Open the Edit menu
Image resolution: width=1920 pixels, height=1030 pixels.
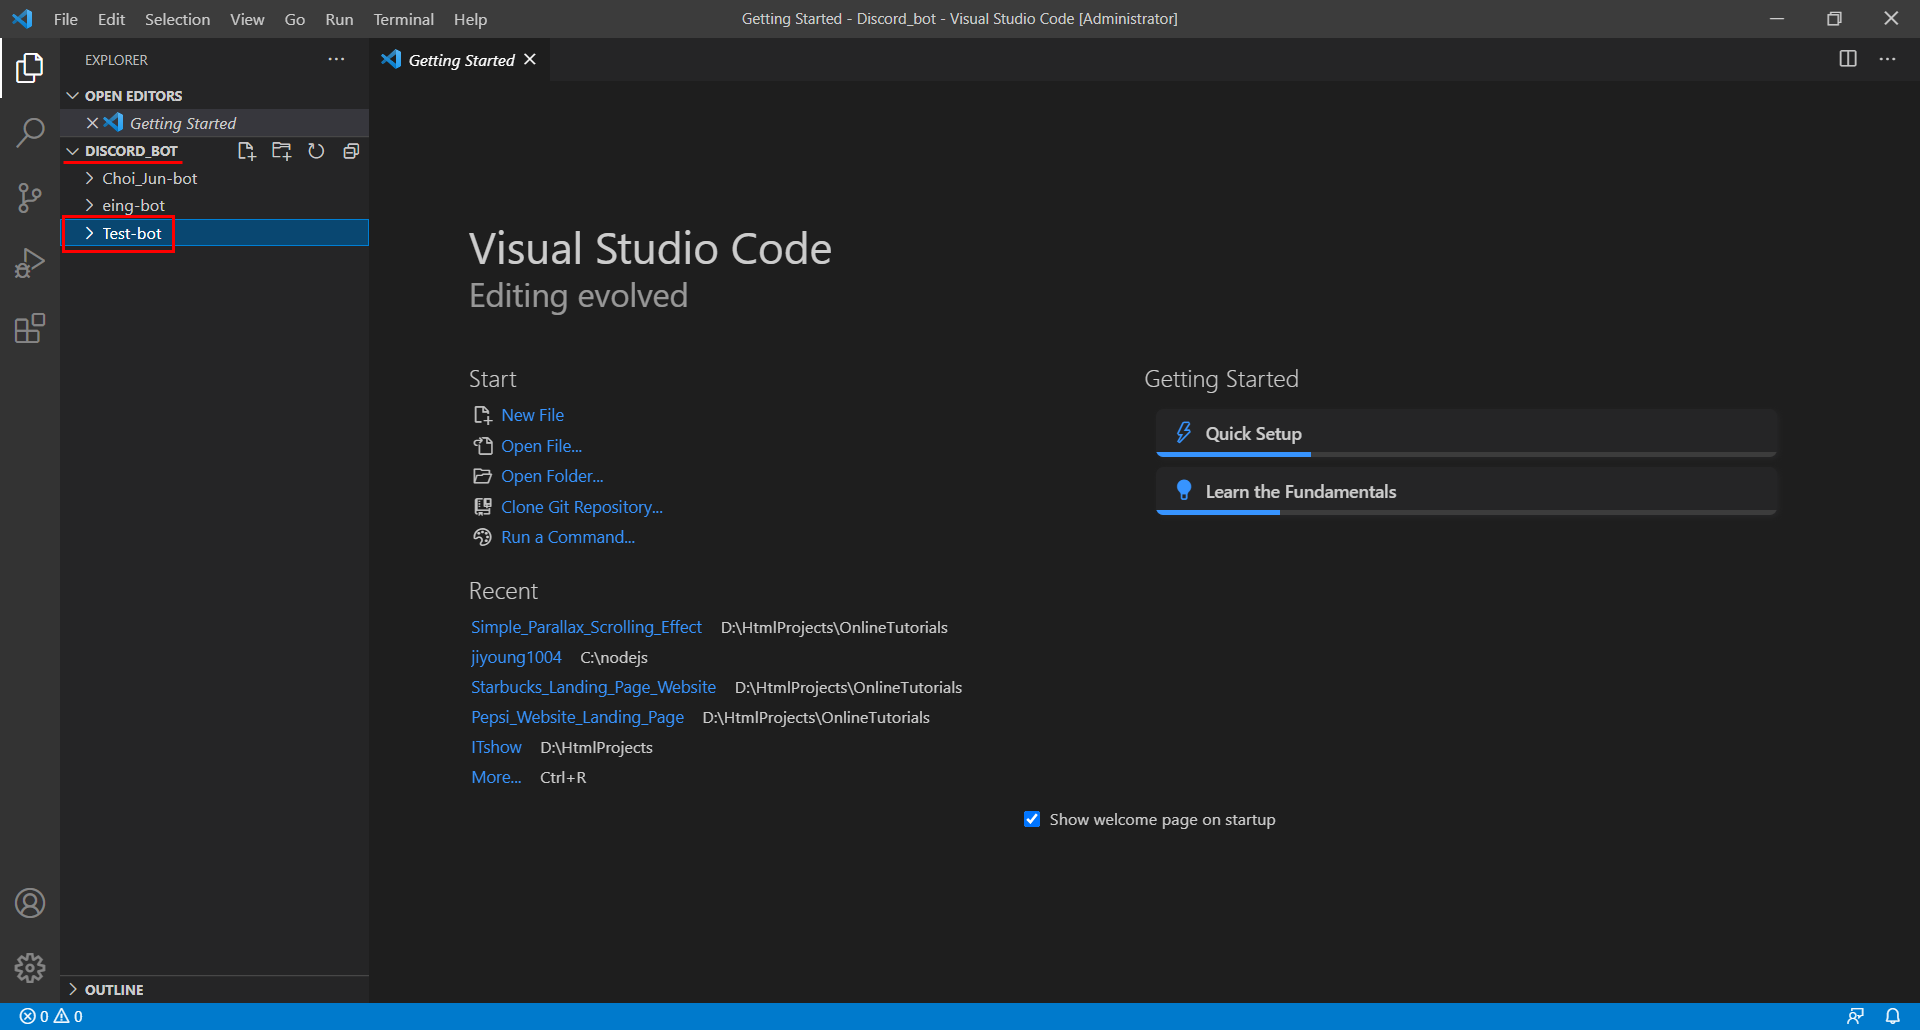(111, 19)
